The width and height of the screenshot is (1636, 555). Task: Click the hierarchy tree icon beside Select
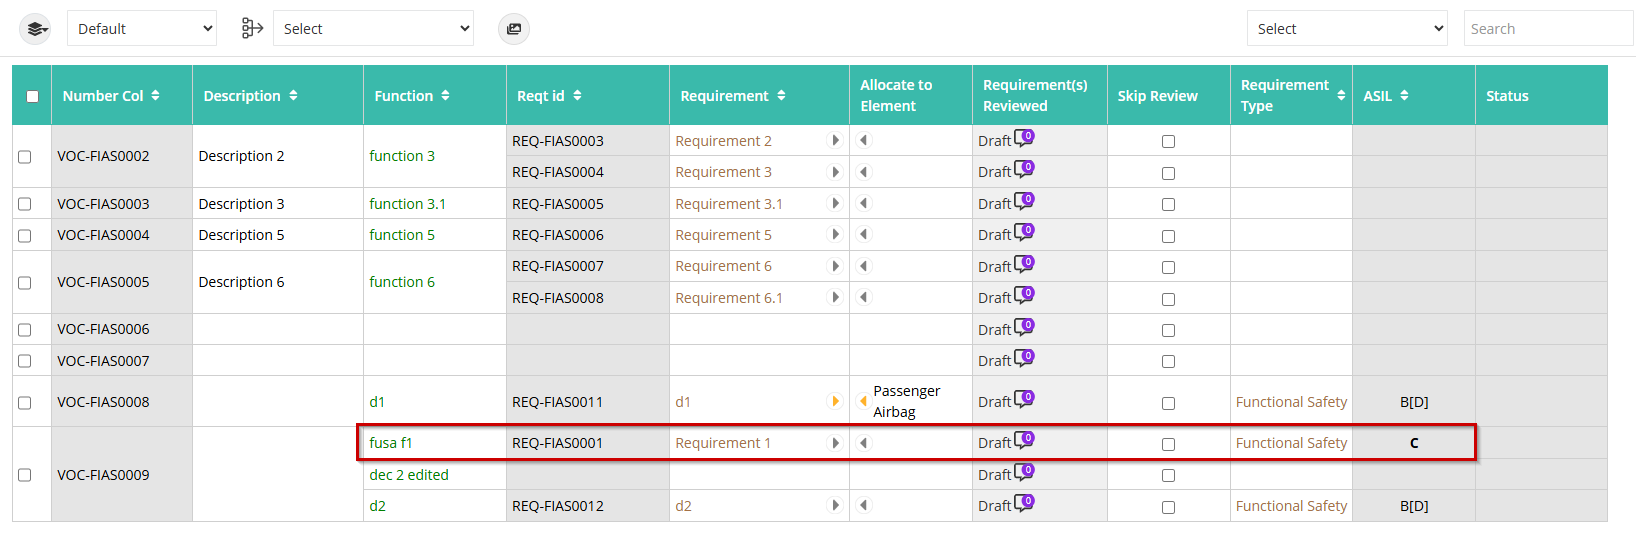pos(252,29)
